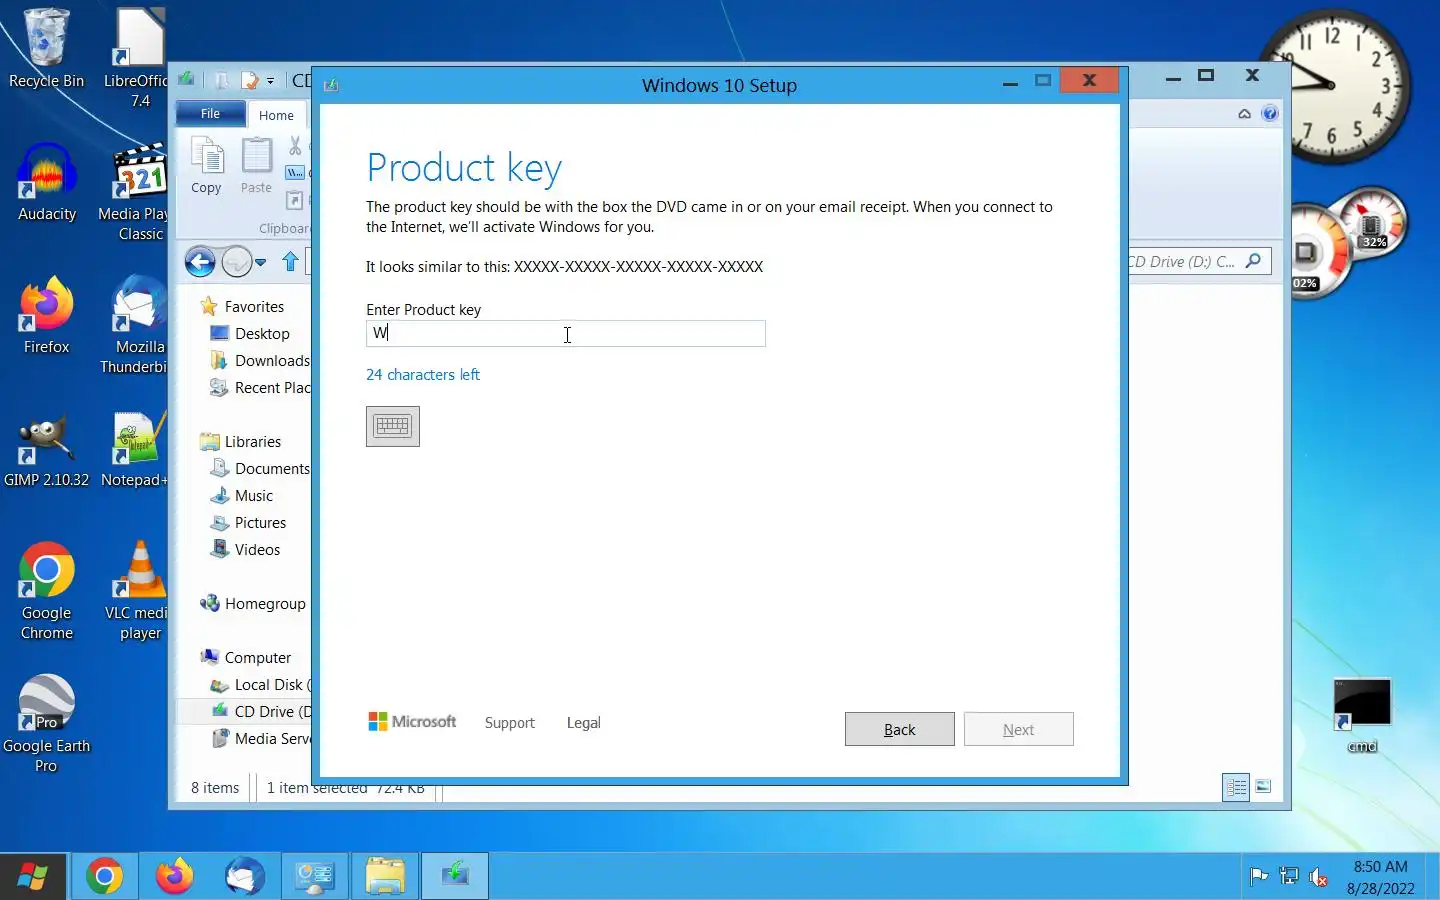Select the cmd desktop shortcut
Image resolution: width=1440 pixels, height=900 pixels.
[1362, 714]
